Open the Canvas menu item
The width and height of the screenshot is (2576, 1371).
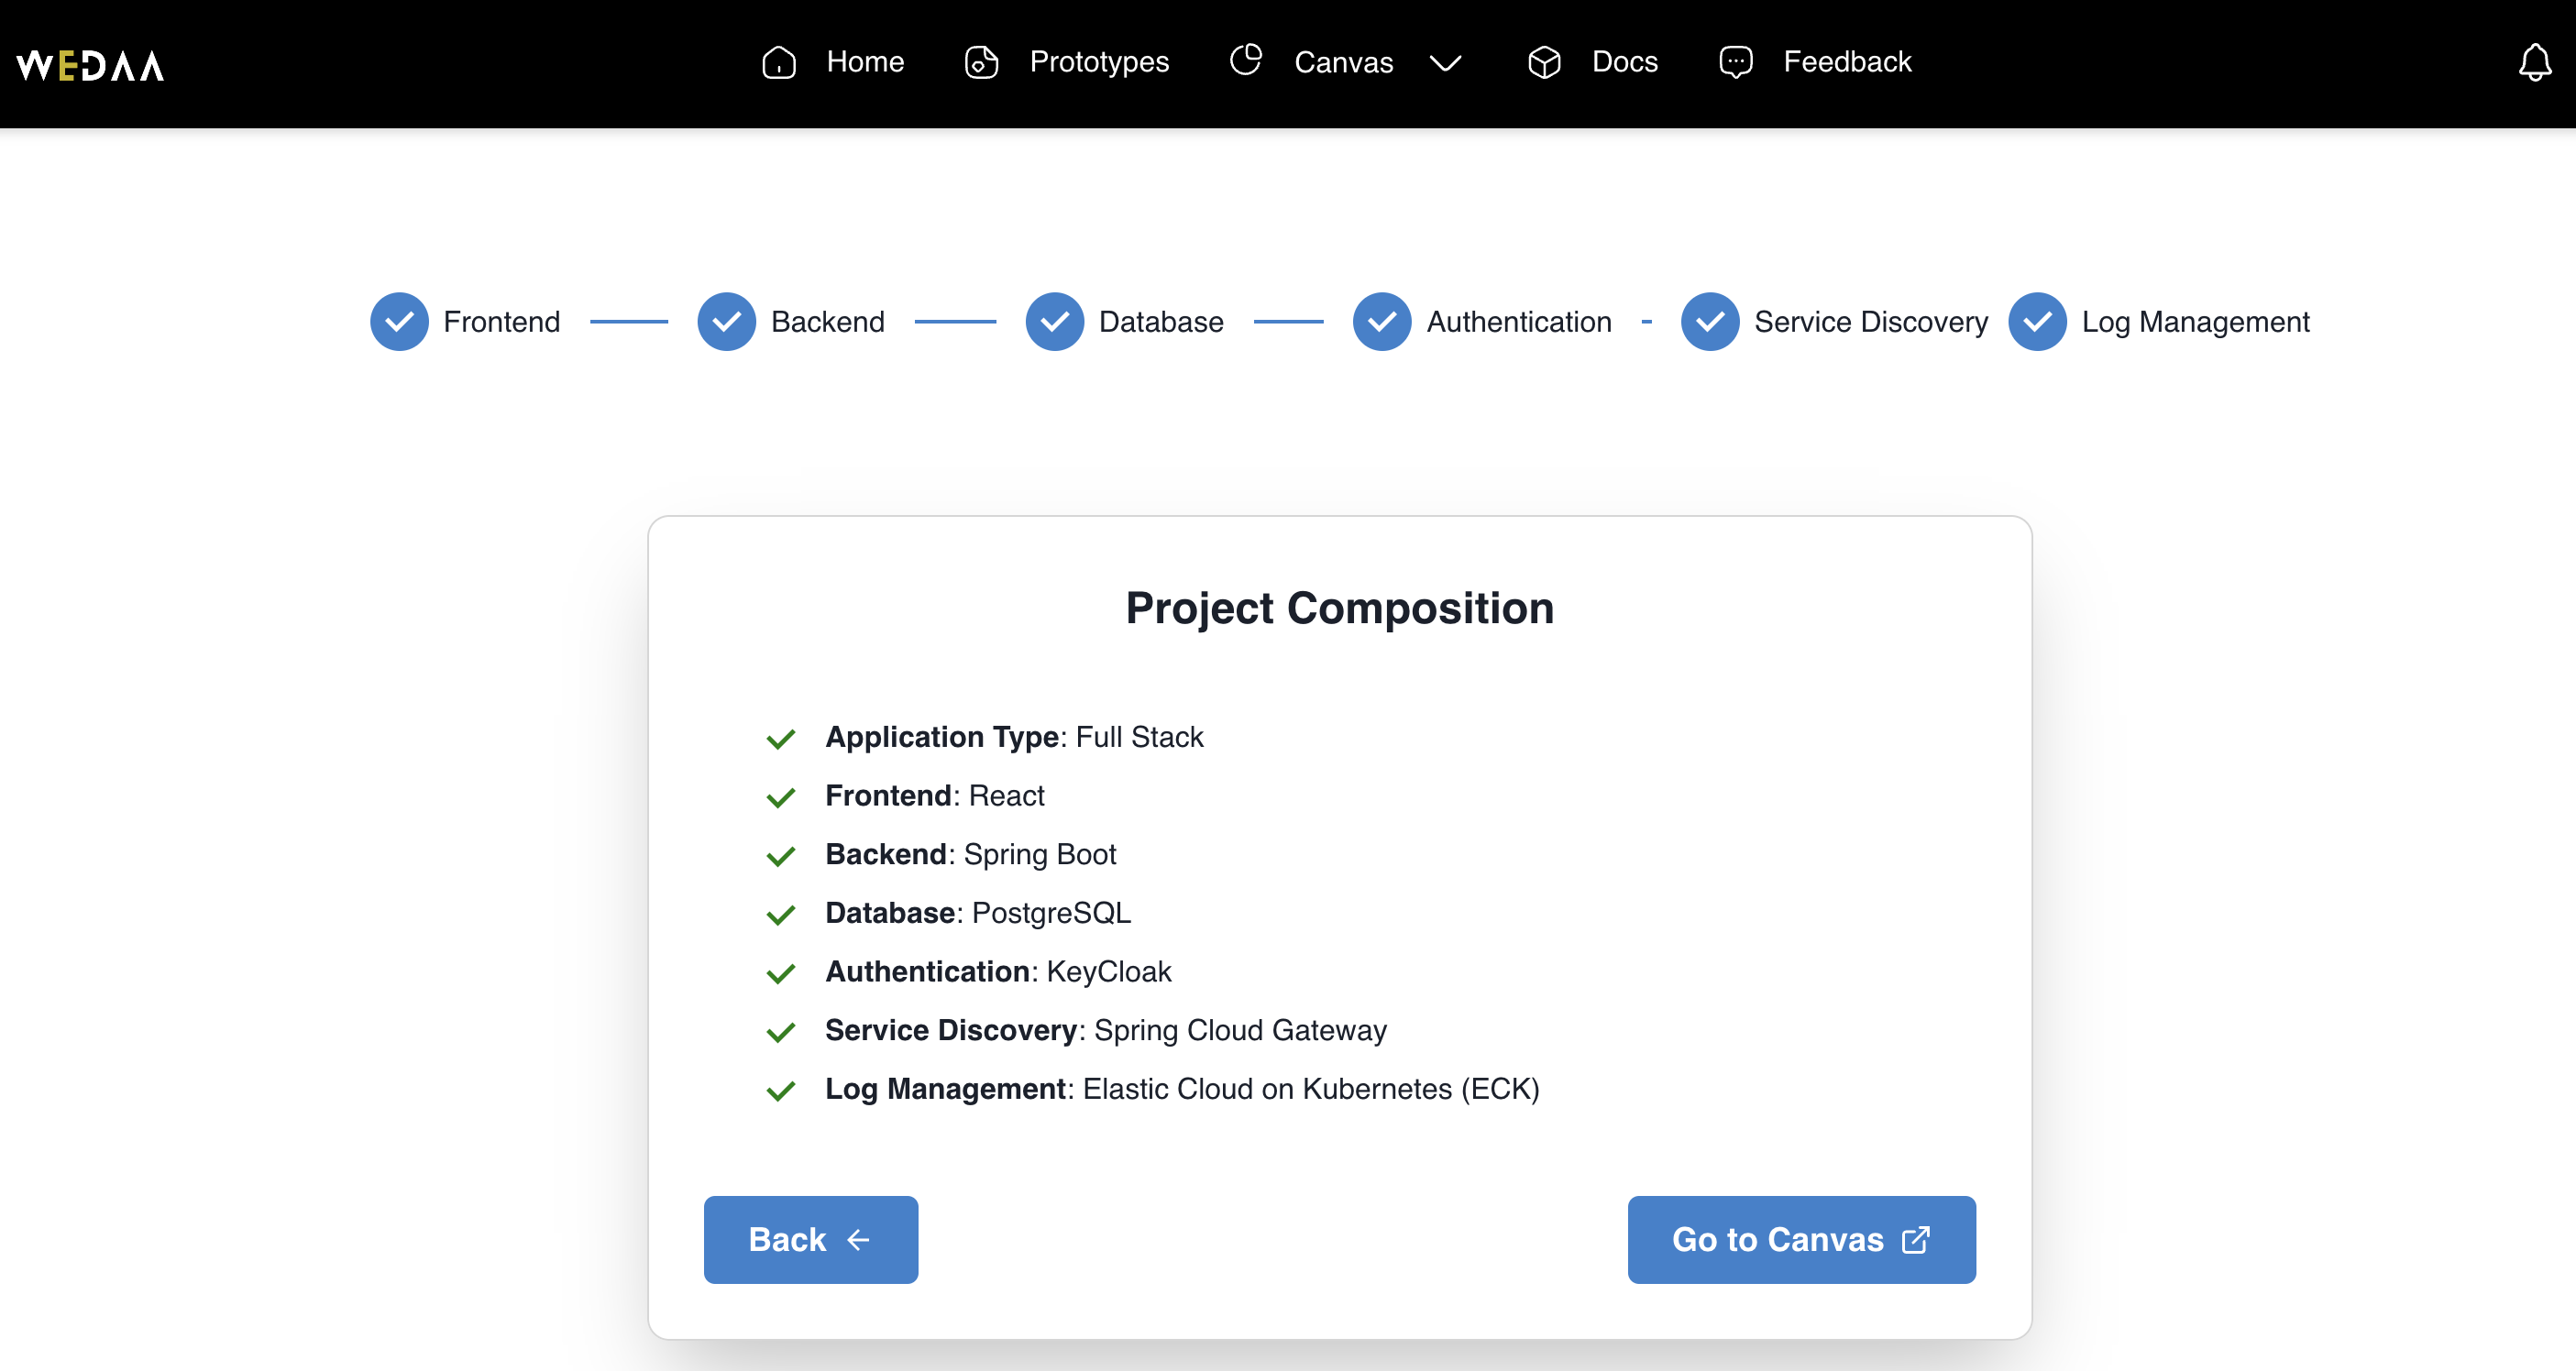(x=1345, y=62)
